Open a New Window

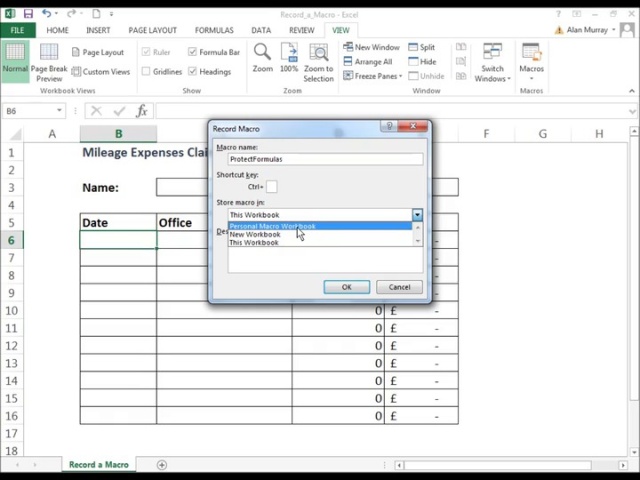(370, 47)
